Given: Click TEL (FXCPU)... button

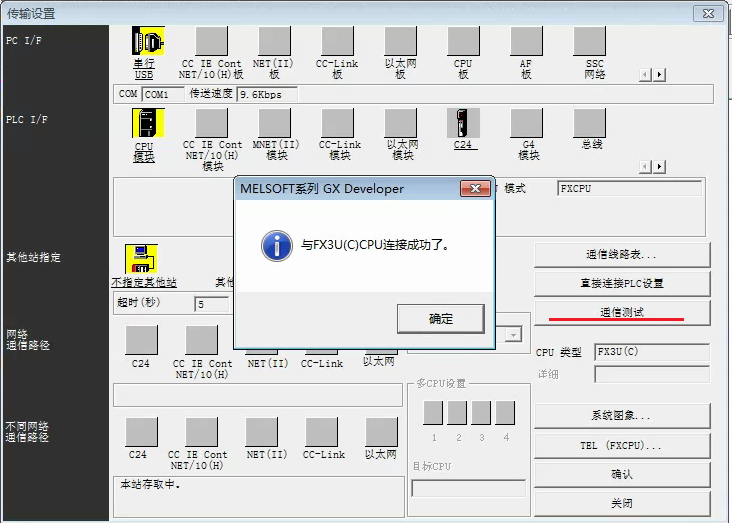Looking at the screenshot, I should (x=622, y=445).
